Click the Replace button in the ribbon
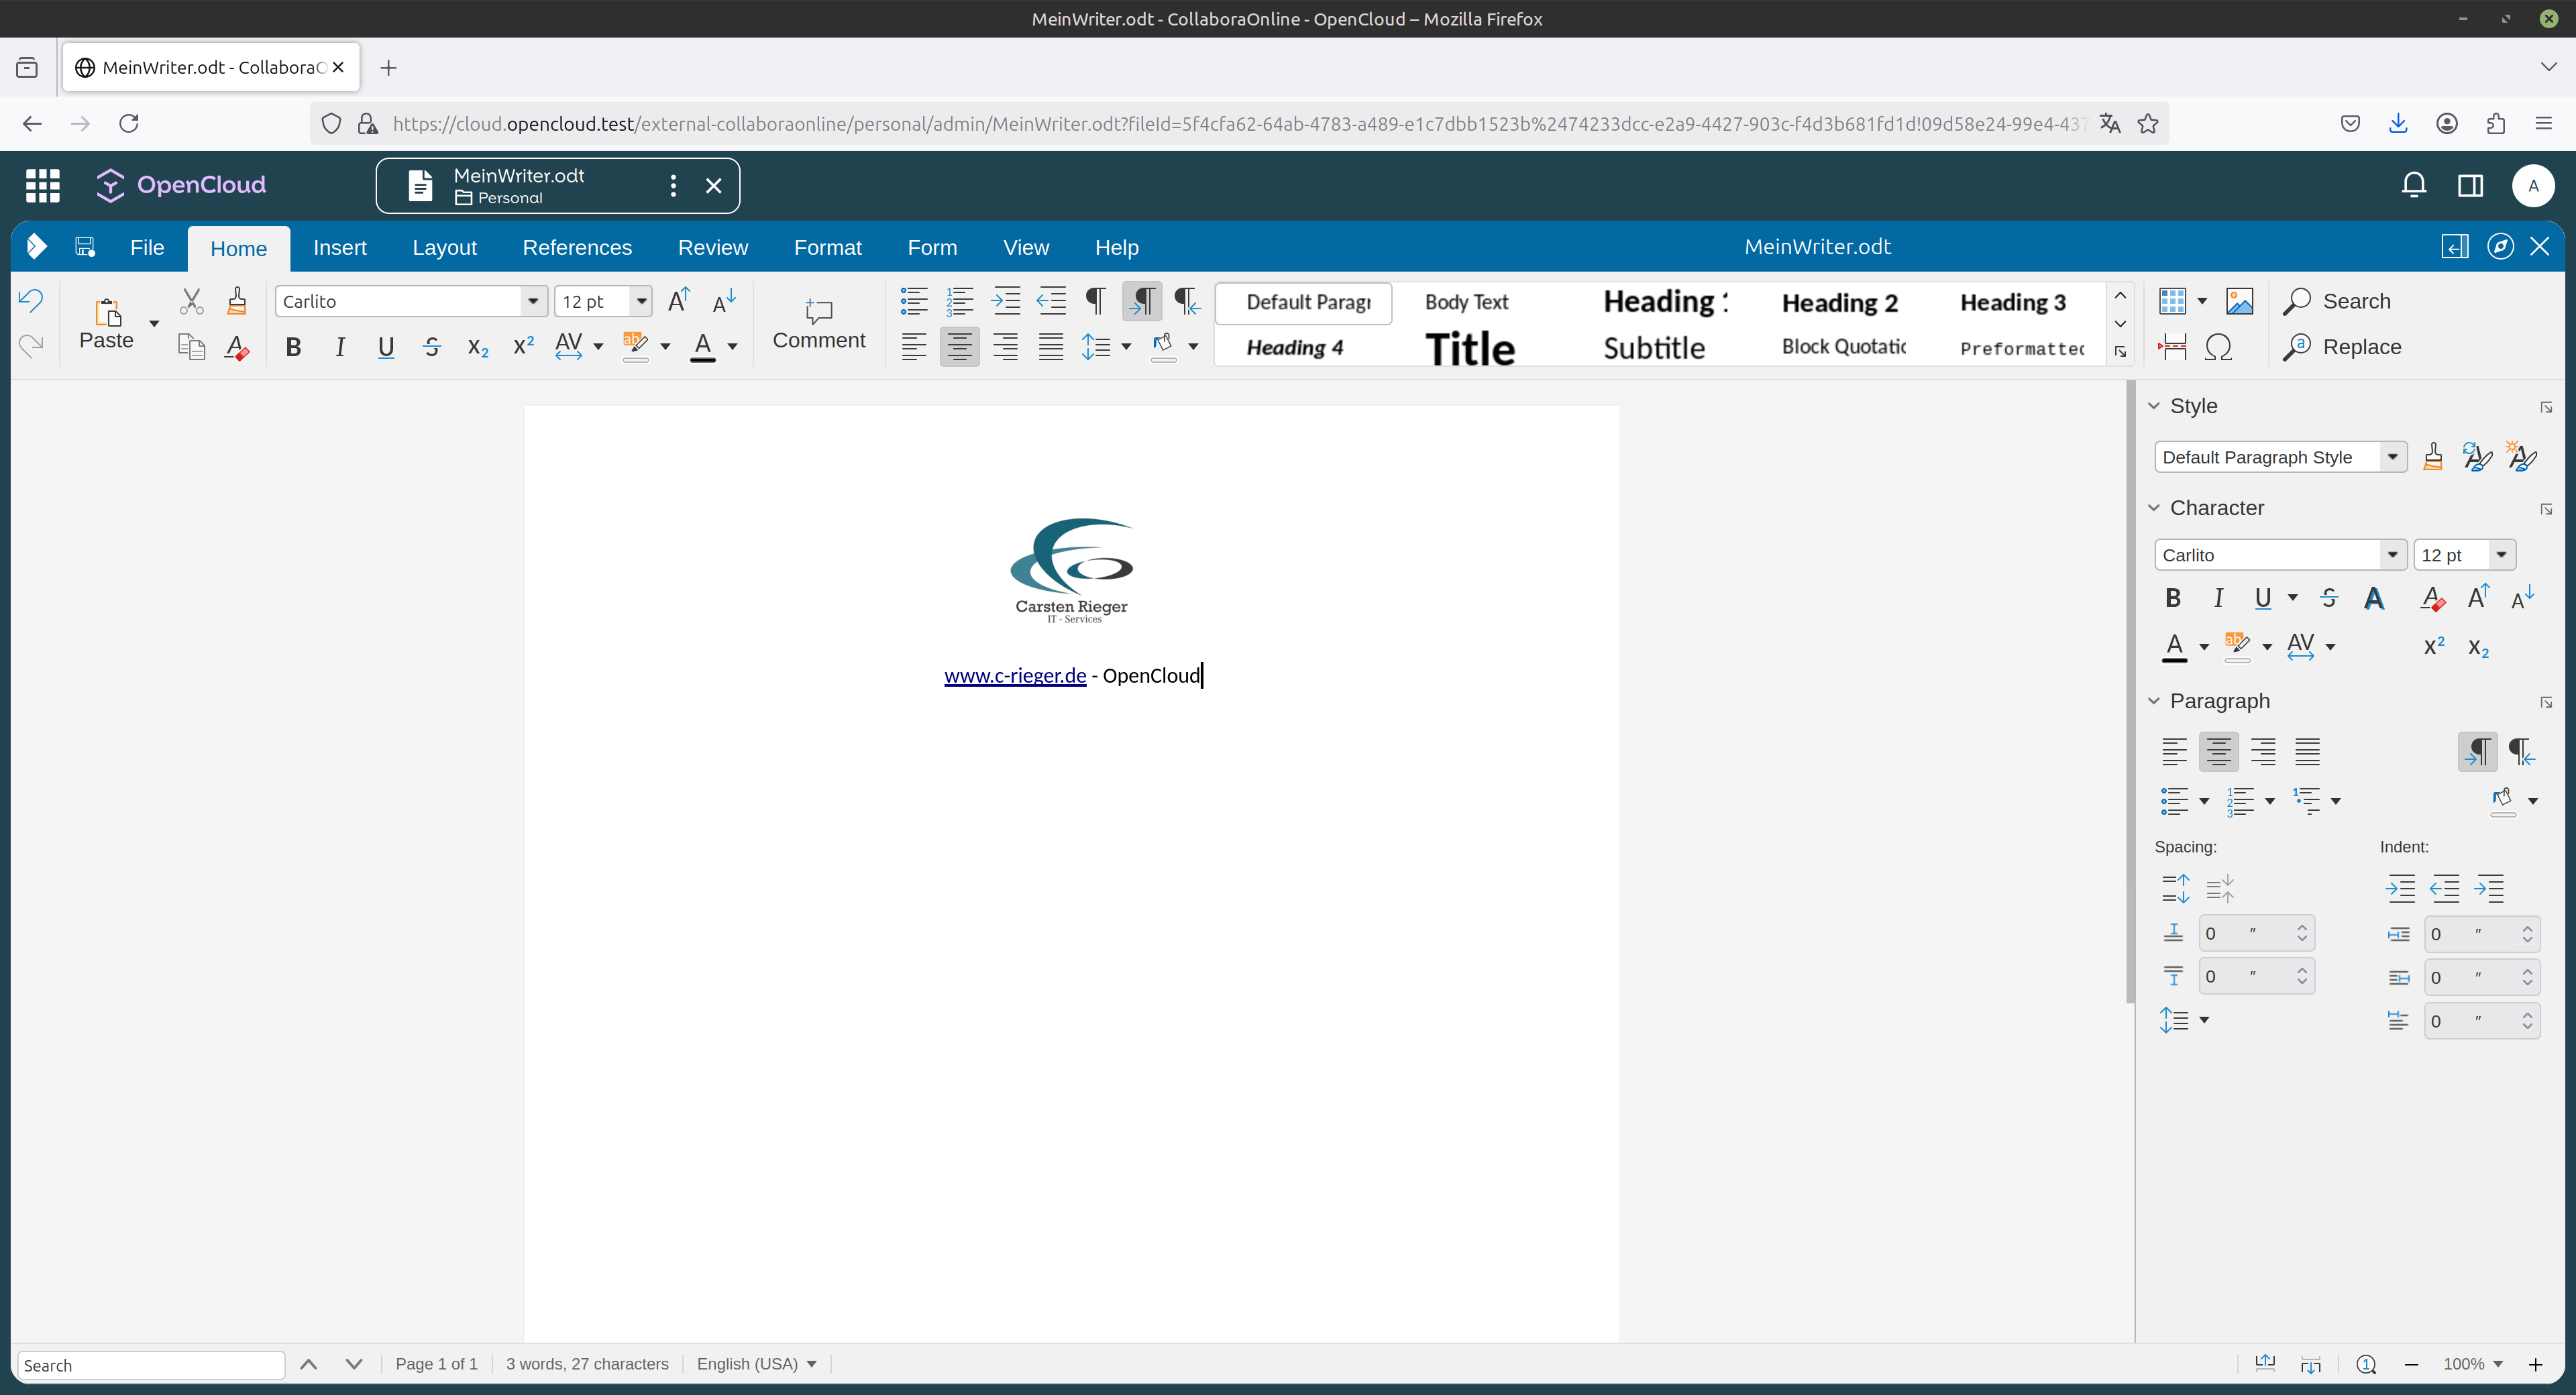This screenshot has width=2576, height=1395. pyautogui.click(x=2342, y=347)
